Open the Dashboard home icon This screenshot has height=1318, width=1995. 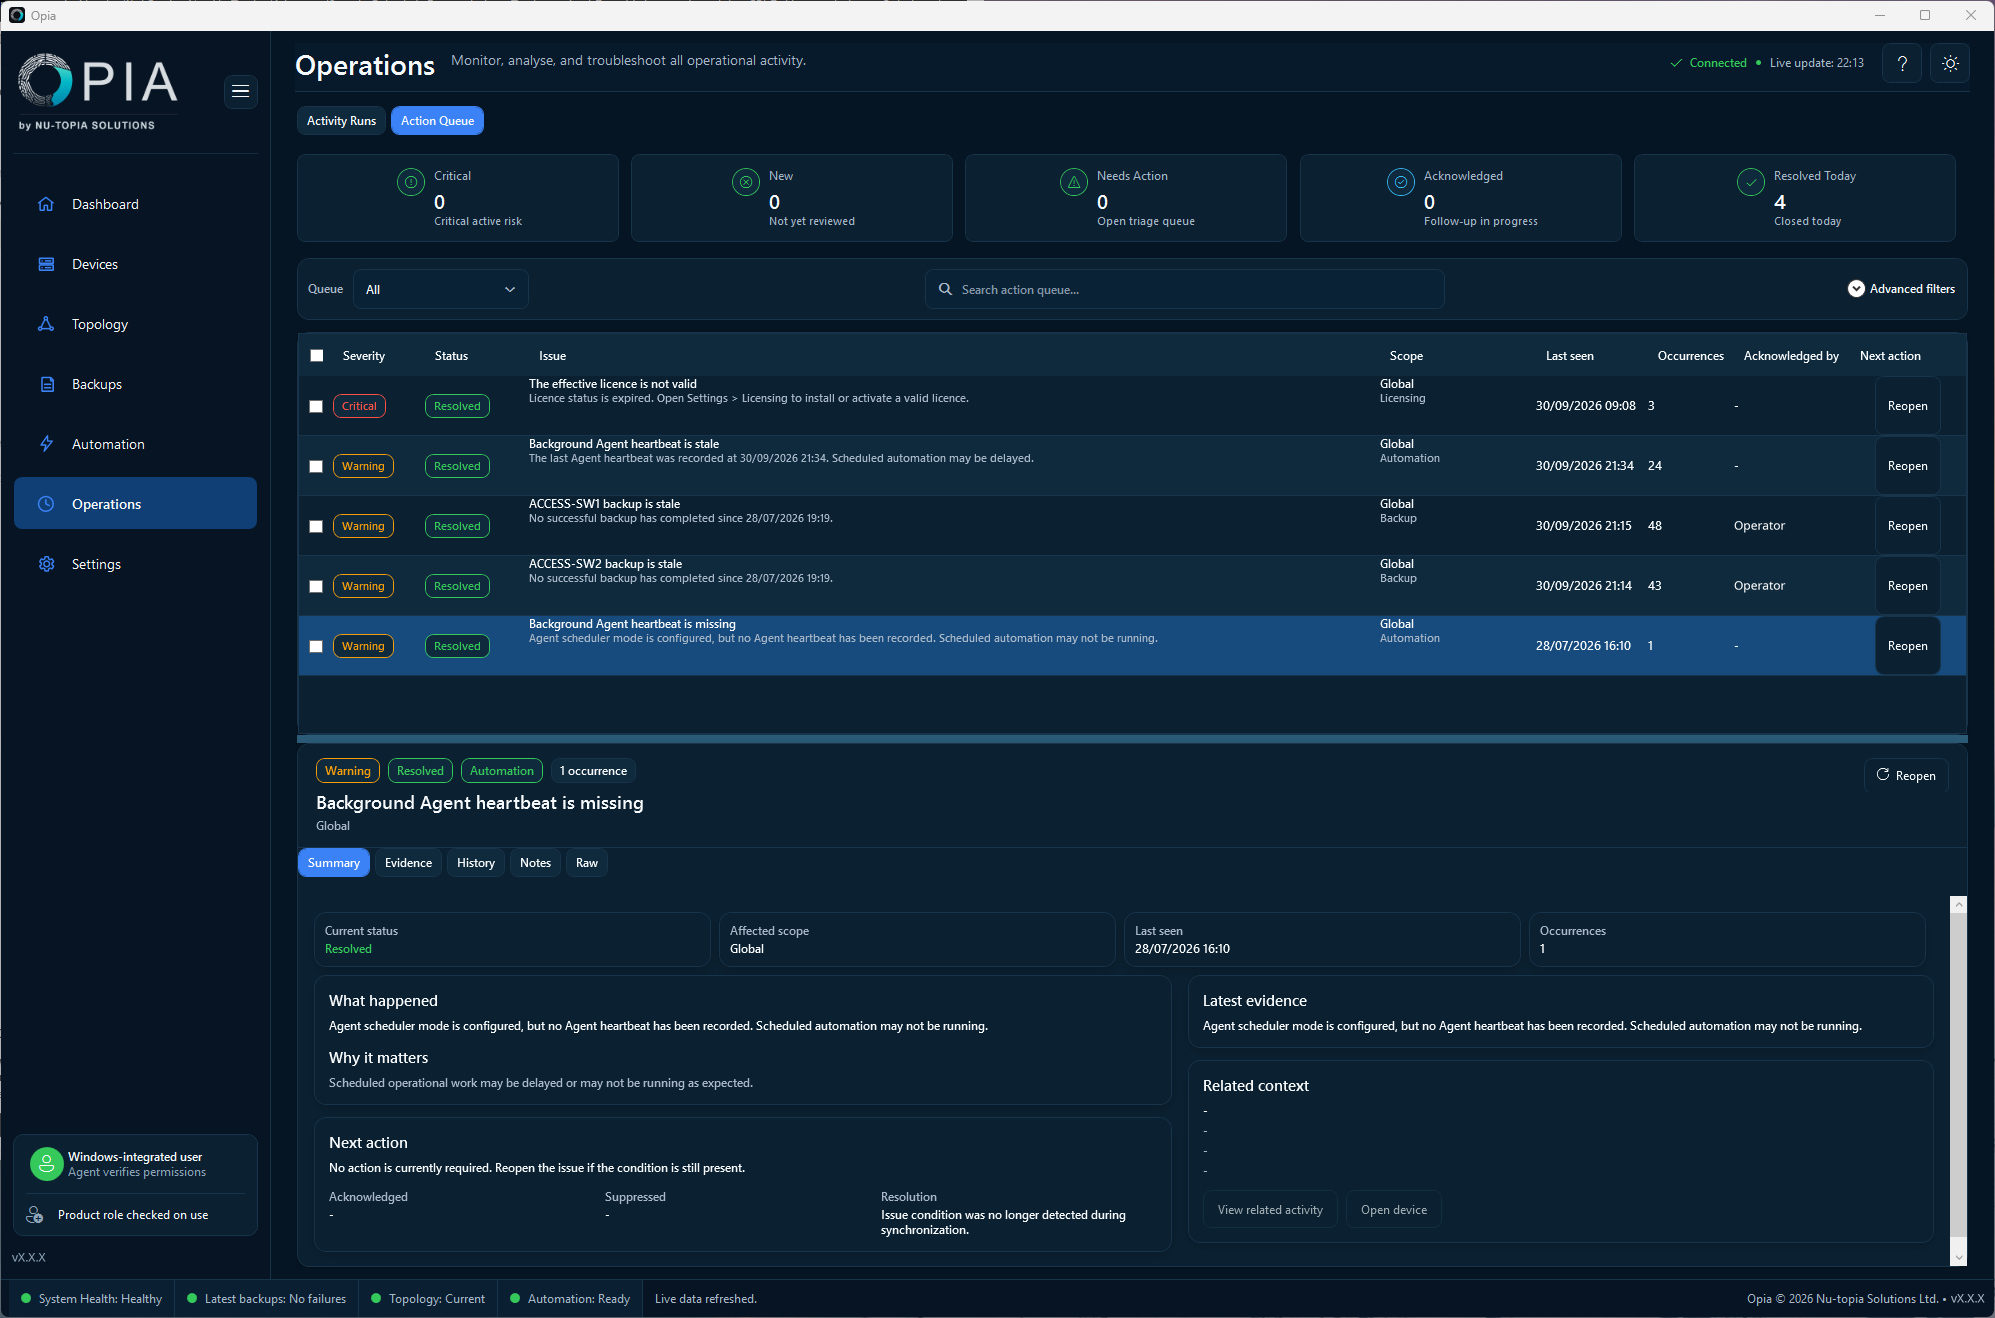tap(46, 204)
